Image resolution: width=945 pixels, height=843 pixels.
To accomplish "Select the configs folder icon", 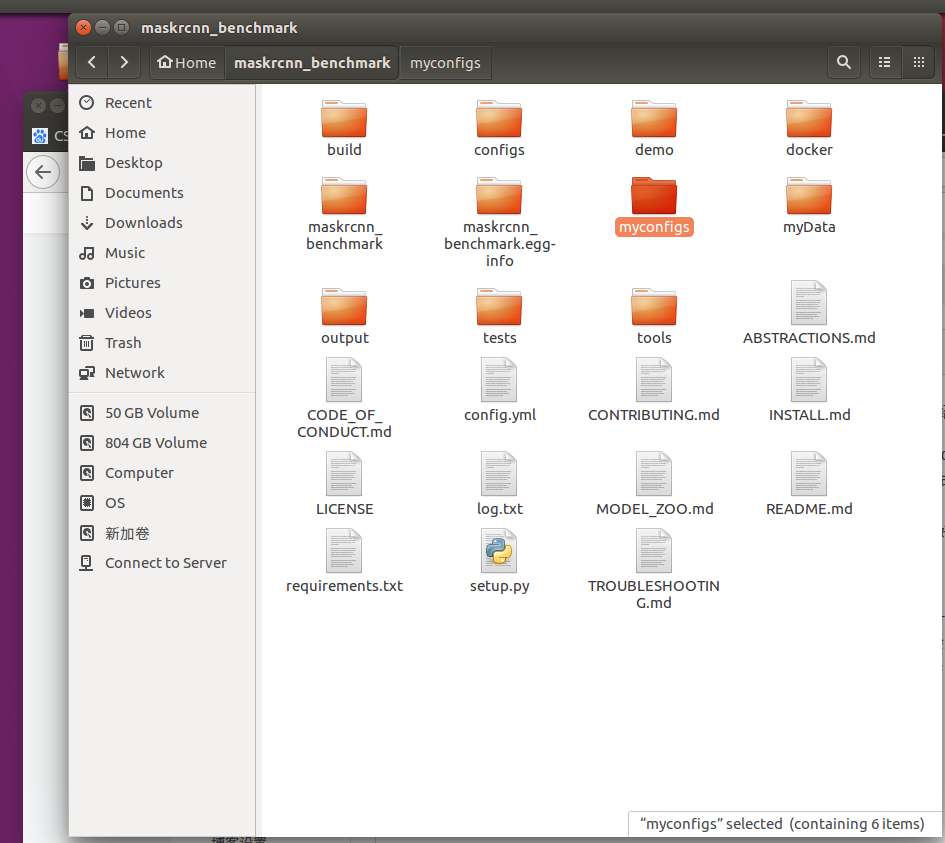I will click(x=499, y=119).
